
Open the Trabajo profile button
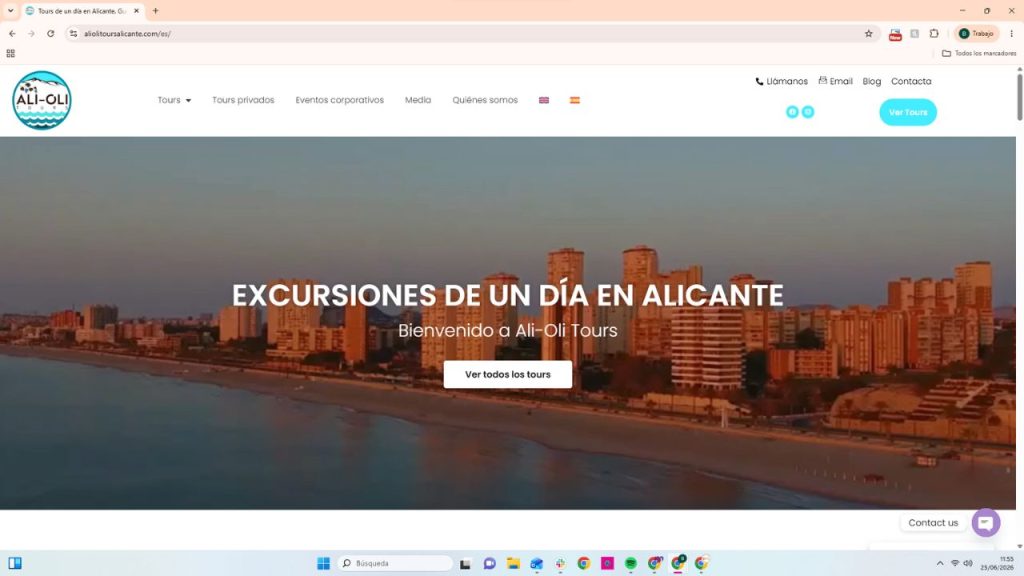977,33
